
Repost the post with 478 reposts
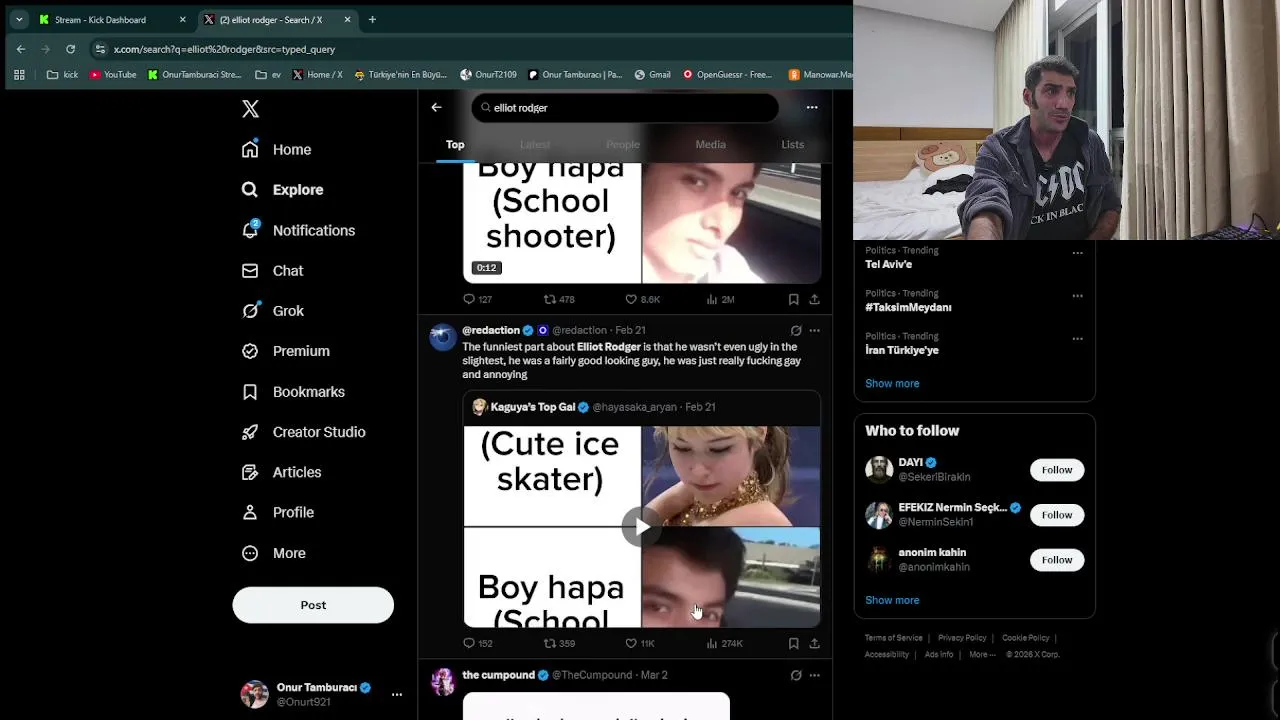[559, 299]
